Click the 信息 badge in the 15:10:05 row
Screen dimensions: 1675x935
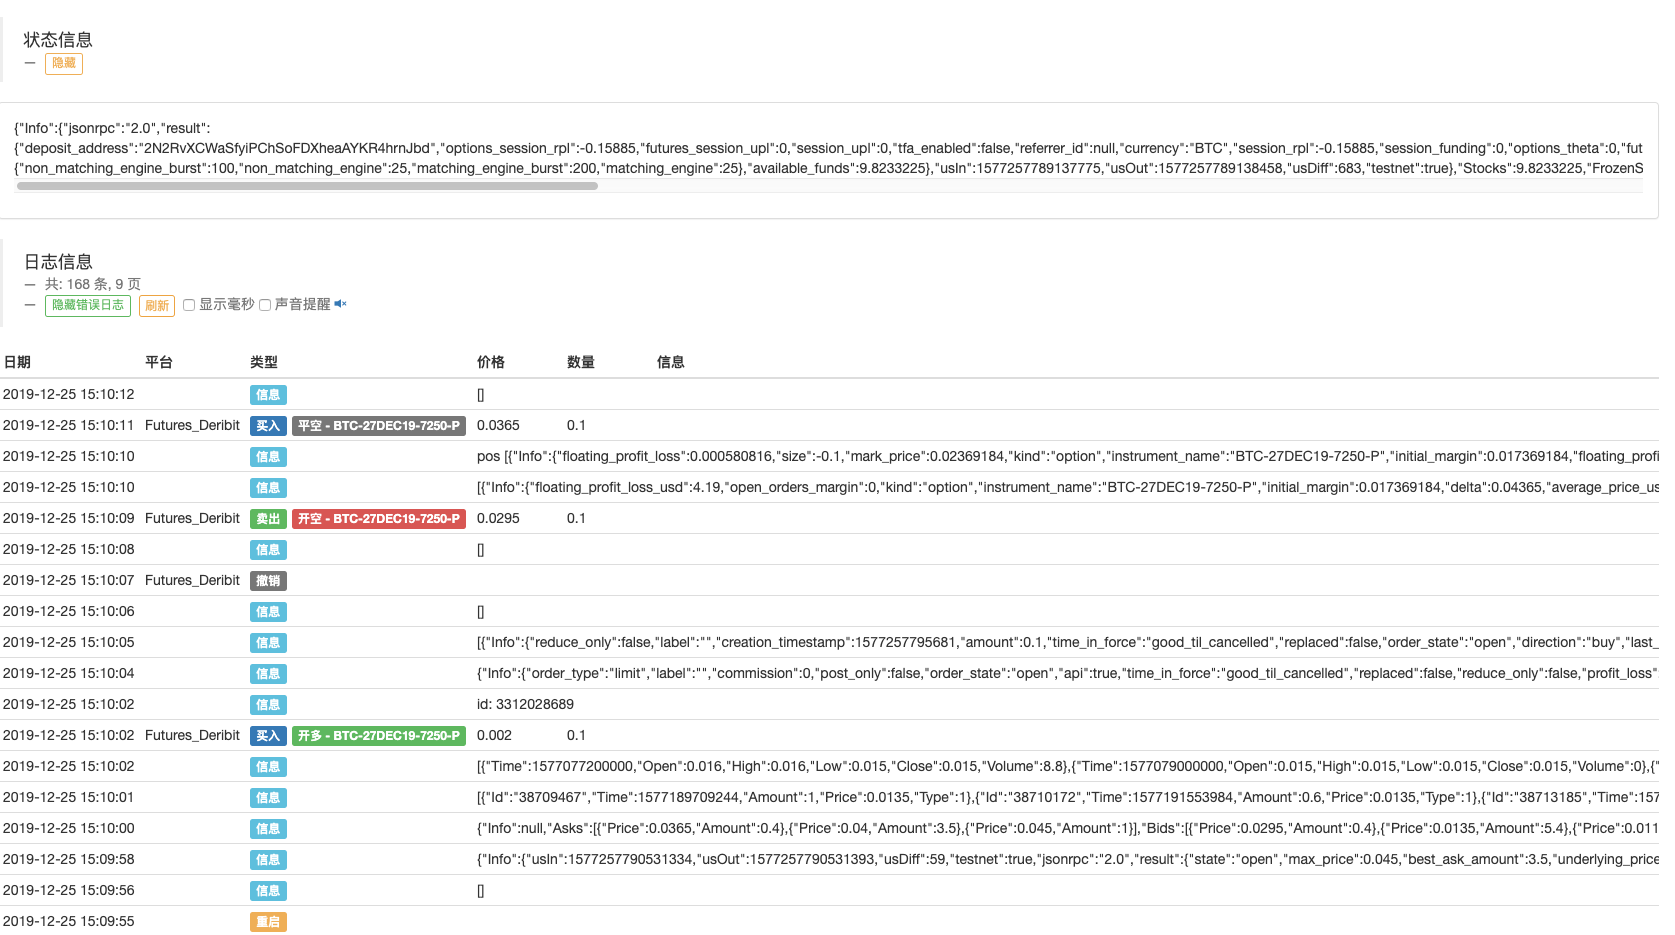[268, 643]
